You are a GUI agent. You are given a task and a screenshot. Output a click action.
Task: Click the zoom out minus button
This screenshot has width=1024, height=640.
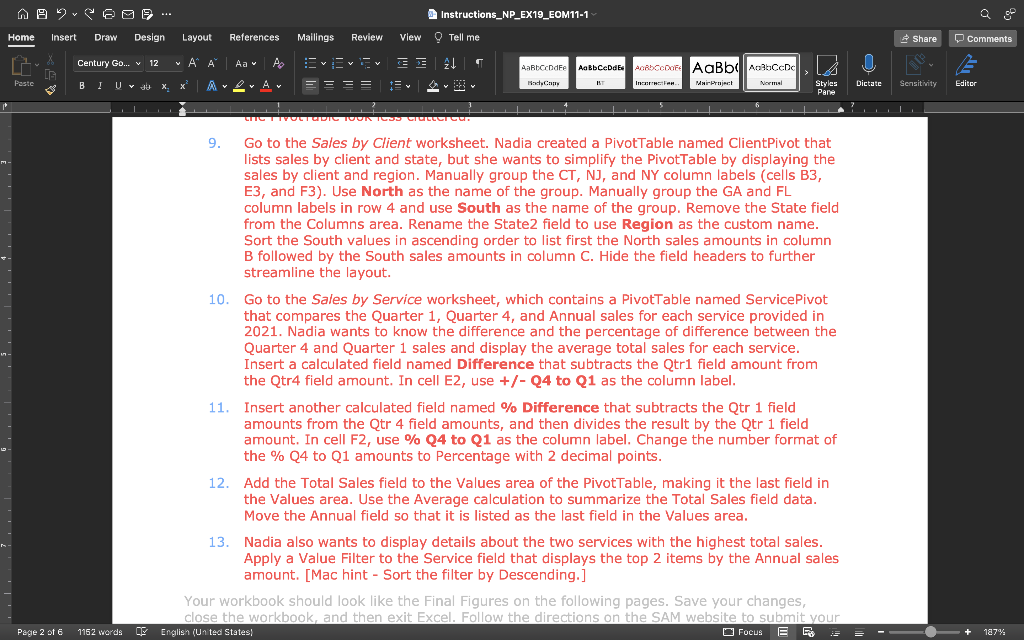click(881, 632)
